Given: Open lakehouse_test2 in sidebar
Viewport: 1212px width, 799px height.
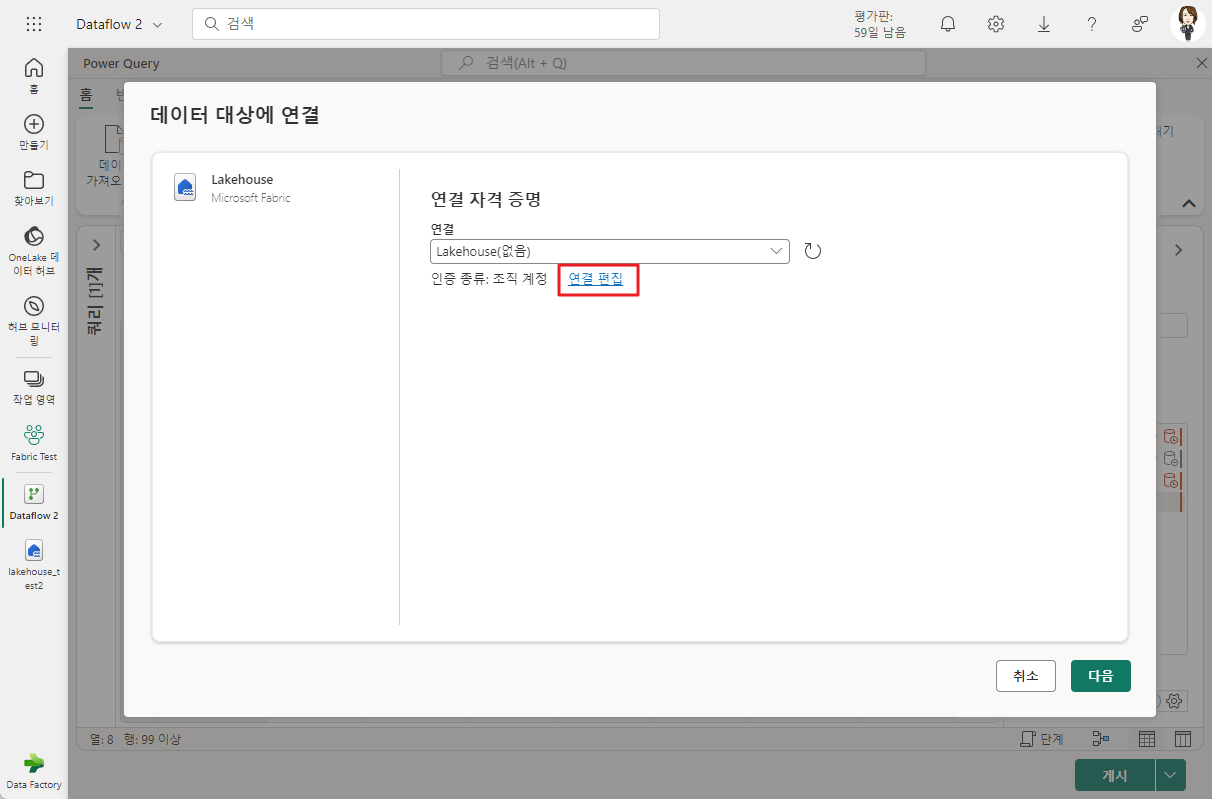Looking at the screenshot, I should [x=34, y=565].
